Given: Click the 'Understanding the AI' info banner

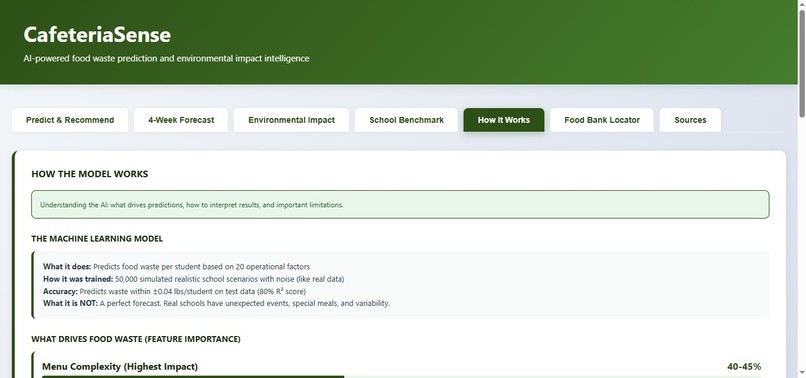Looking at the screenshot, I should pos(400,205).
